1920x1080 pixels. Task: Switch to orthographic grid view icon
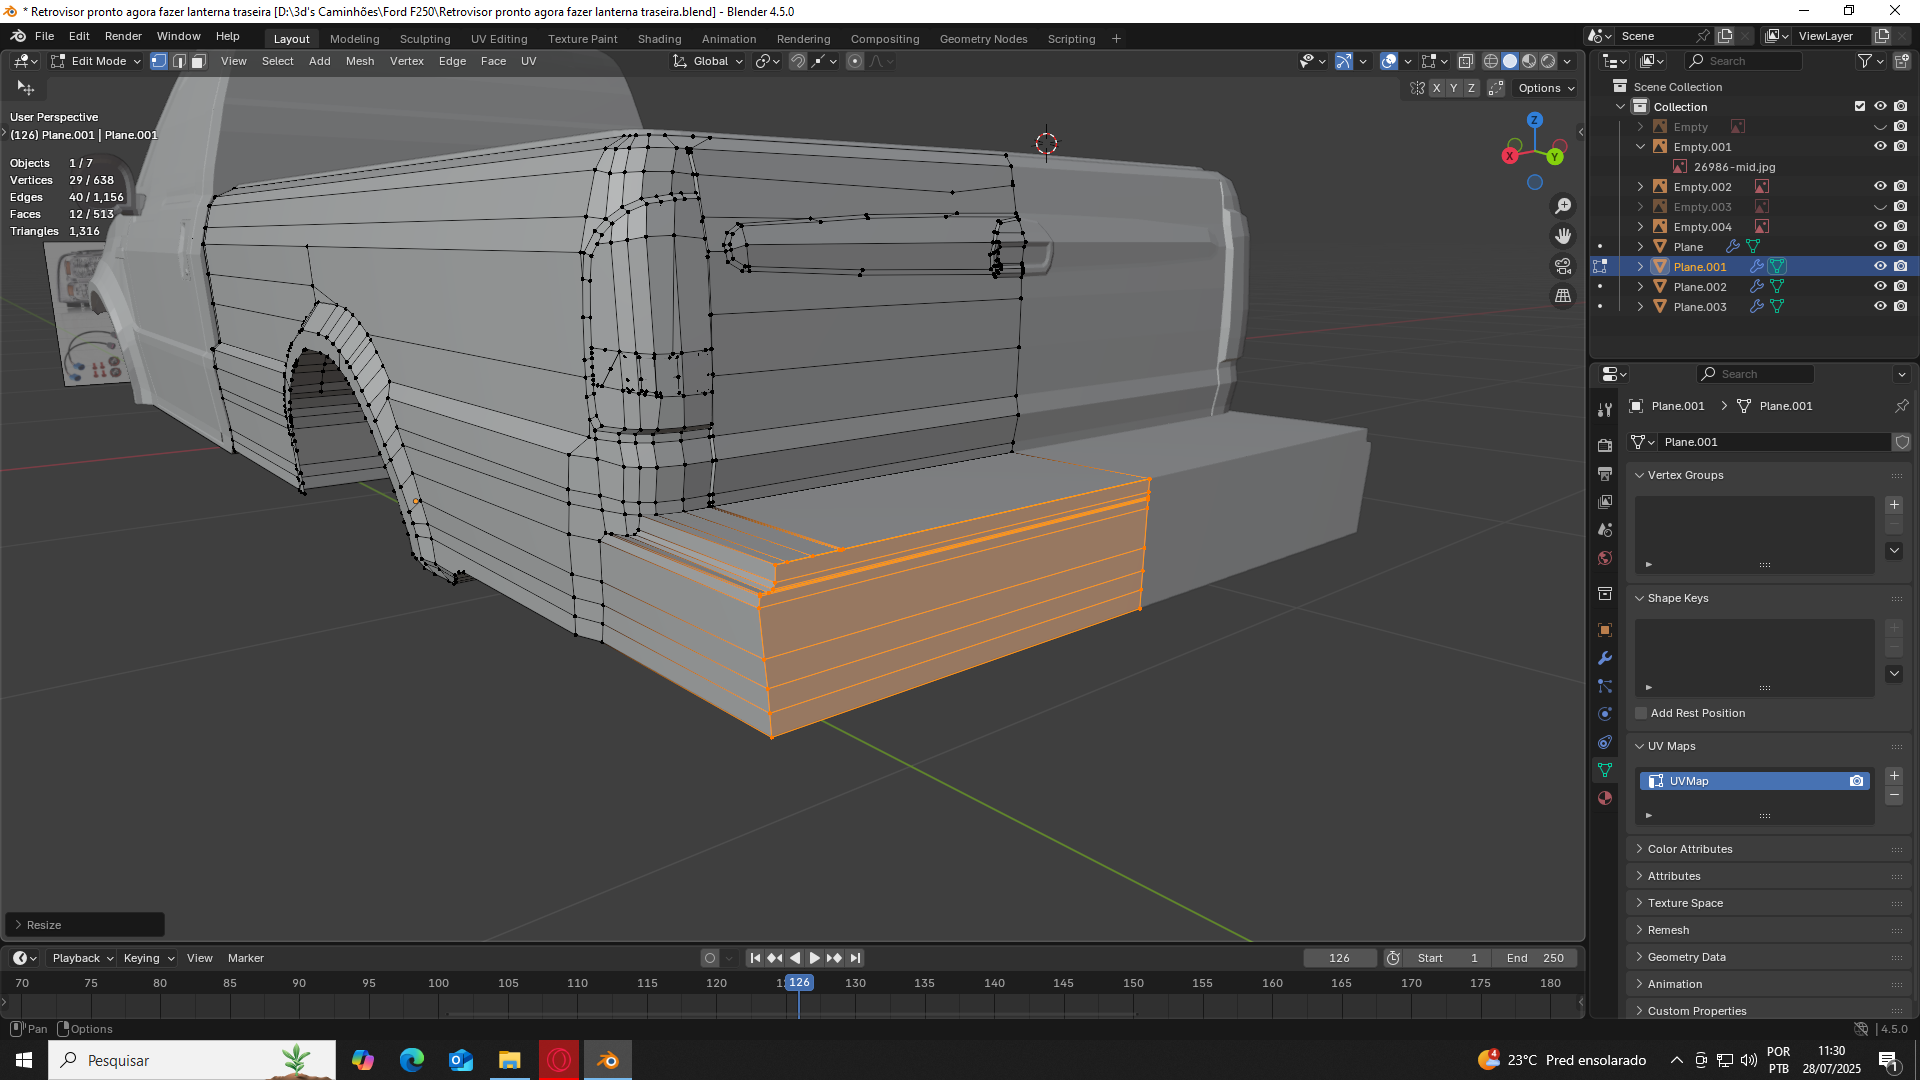click(1562, 296)
